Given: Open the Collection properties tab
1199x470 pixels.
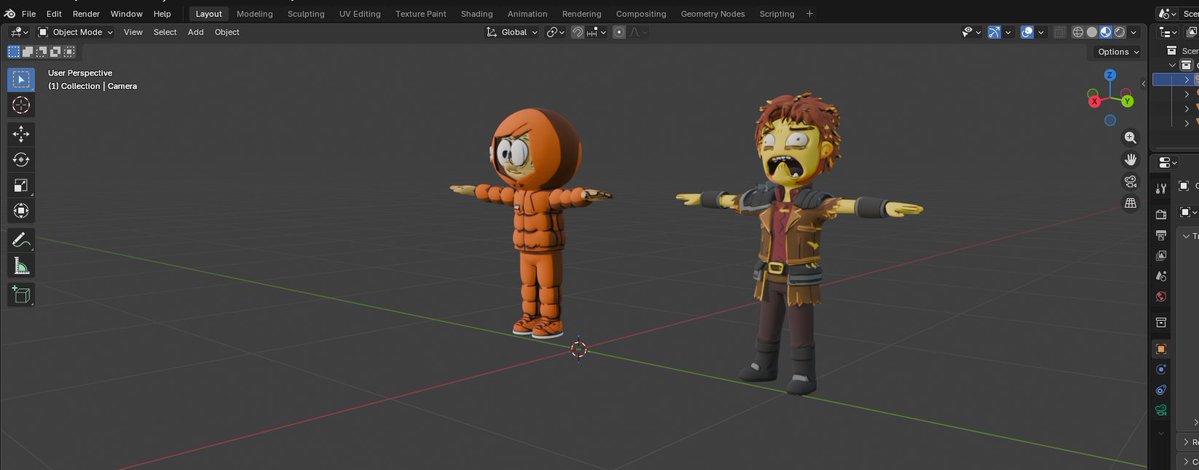Looking at the screenshot, I should pyautogui.click(x=1161, y=323).
